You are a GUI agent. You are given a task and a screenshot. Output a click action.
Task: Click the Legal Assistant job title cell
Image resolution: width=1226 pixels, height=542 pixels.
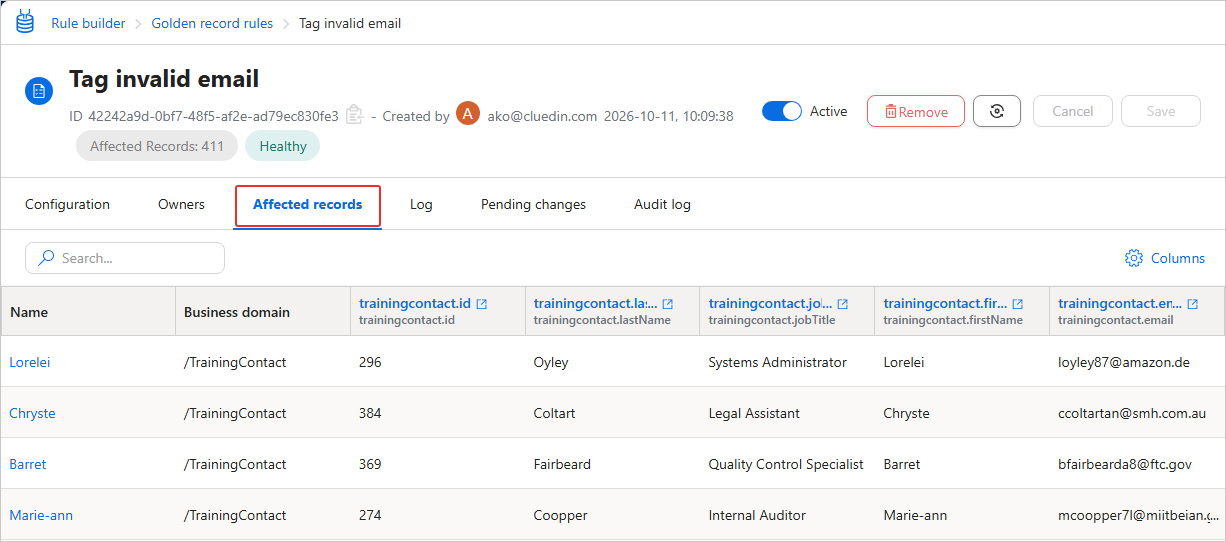click(756, 413)
